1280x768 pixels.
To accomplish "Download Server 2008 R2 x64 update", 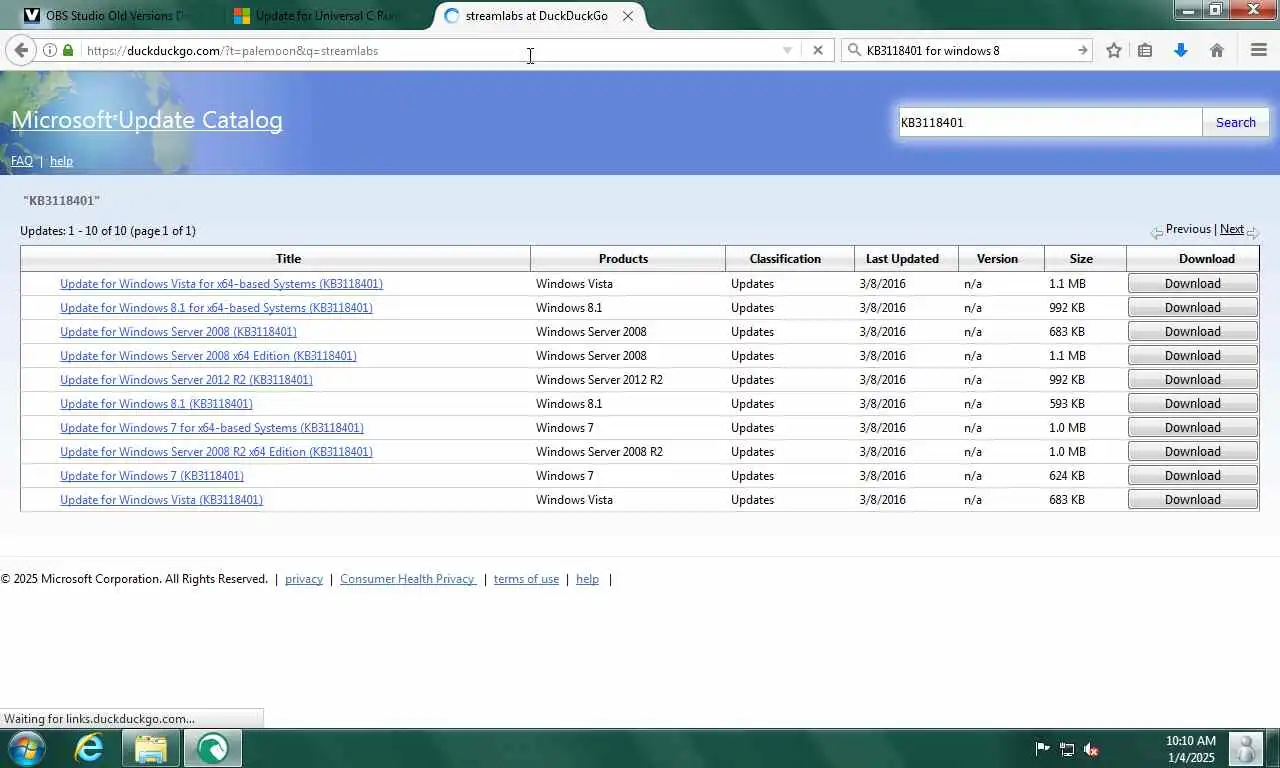I will [x=1192, y=452].
